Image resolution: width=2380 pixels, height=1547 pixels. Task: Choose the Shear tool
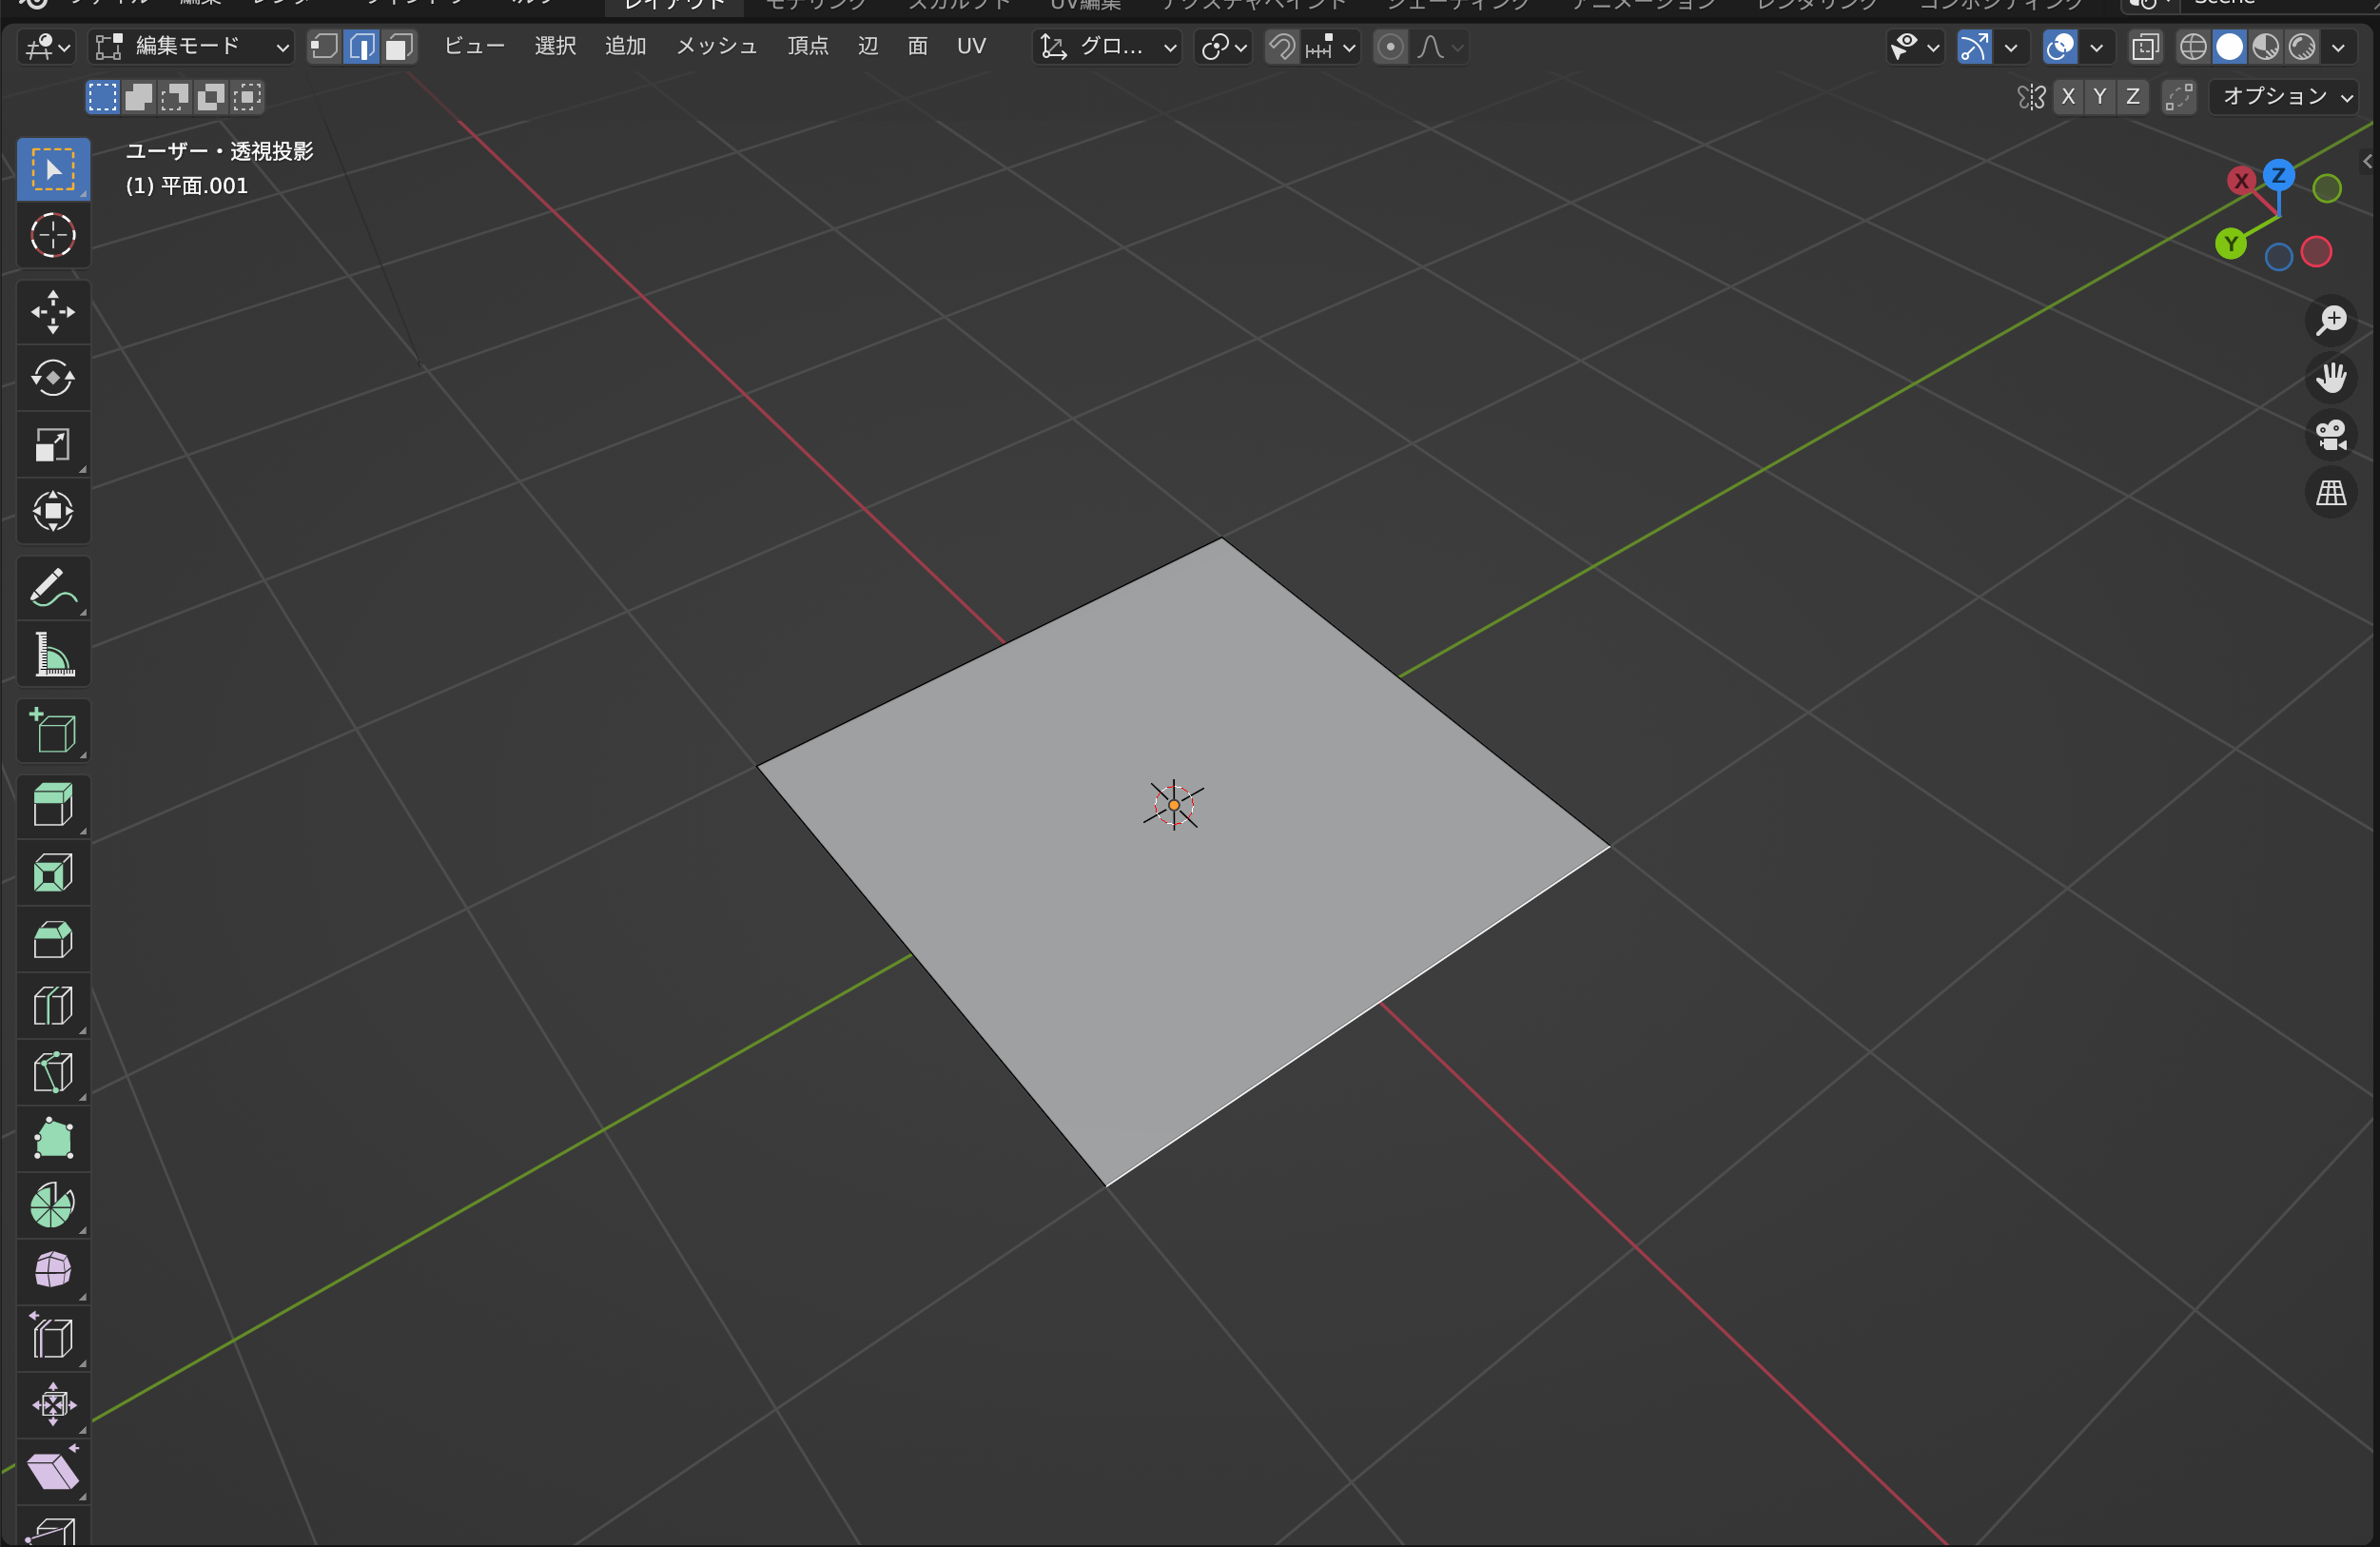pos(53,1471)
